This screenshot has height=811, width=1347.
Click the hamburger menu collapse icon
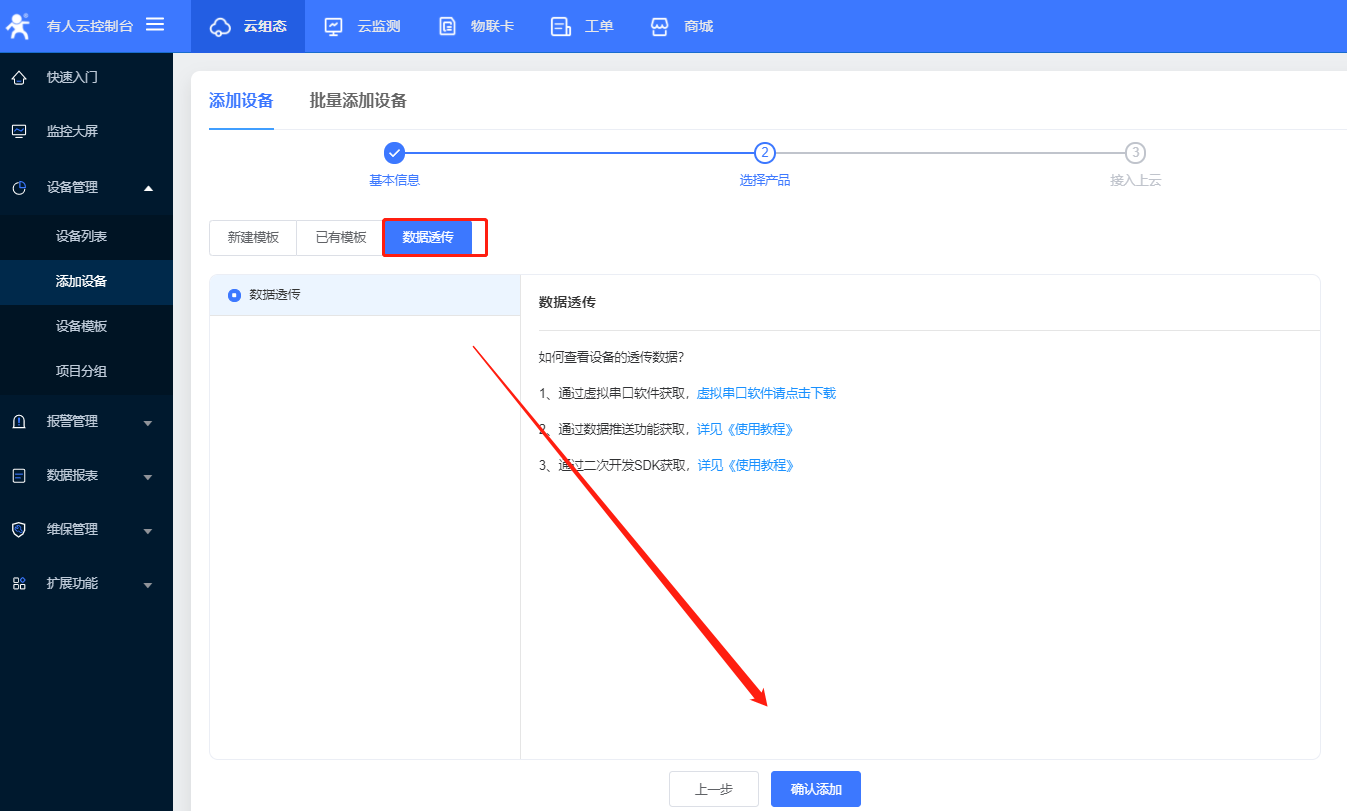[155, 25]
